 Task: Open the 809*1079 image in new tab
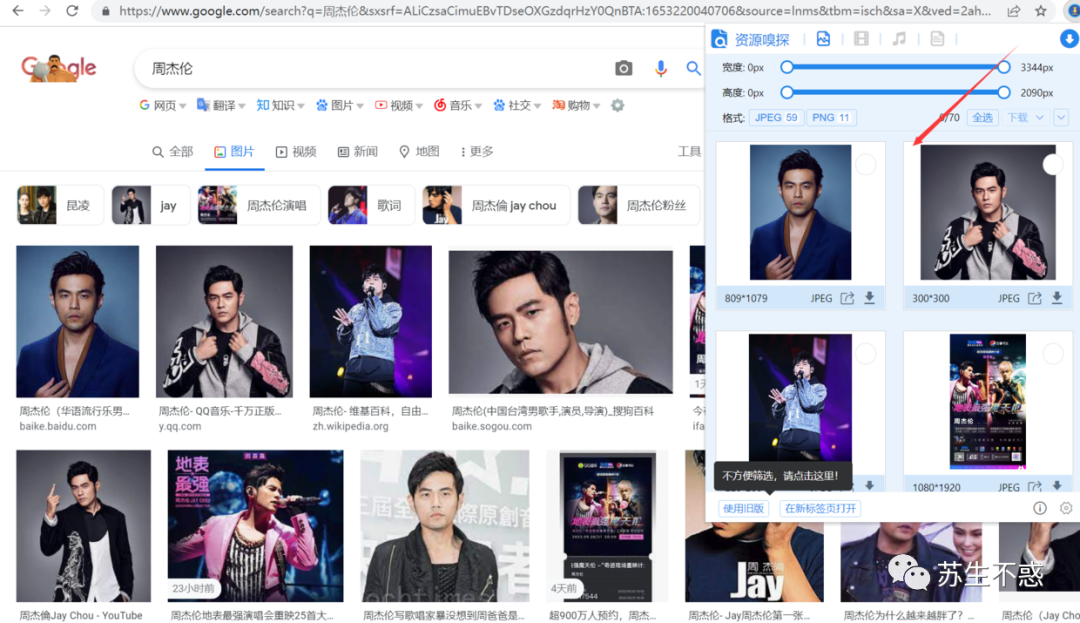click(847, 298)
